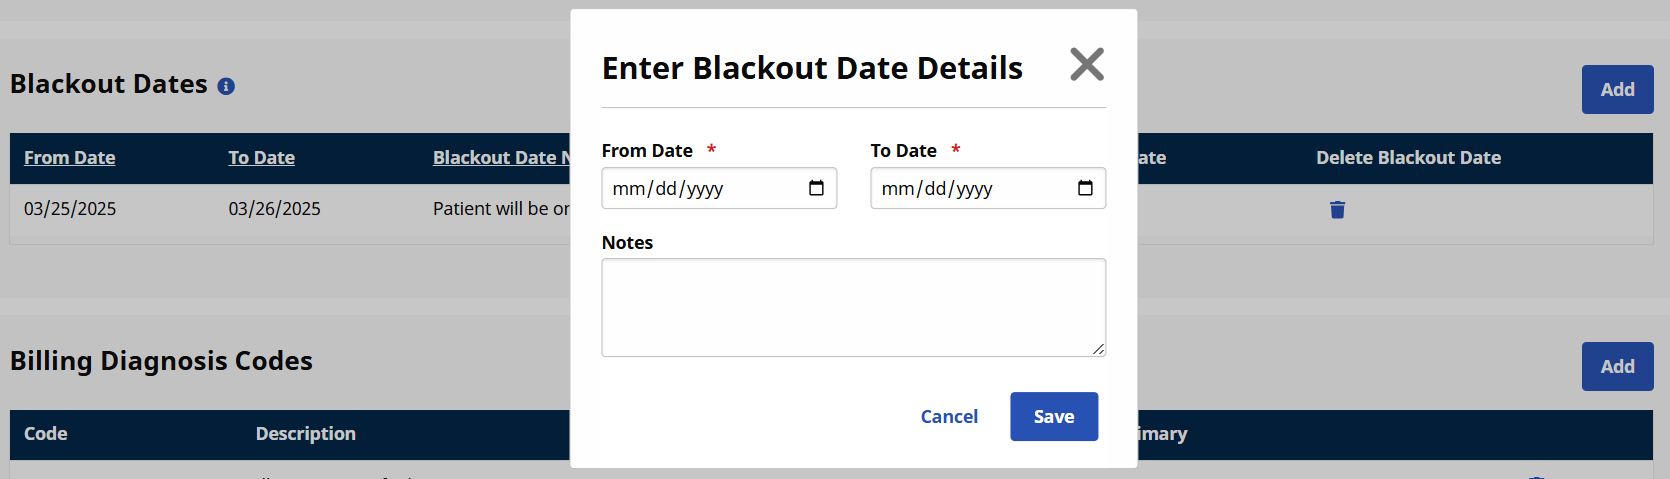This screenshot has height=479, width=1670.
Task: Select the 03/25/2025 from date cell
Action: [70, 209]
